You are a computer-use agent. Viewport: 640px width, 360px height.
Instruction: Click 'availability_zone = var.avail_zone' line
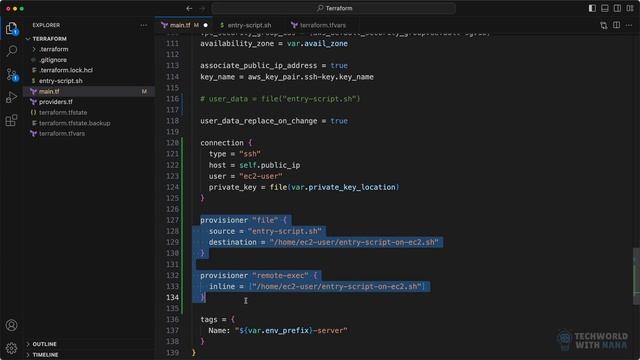point(274,43)
